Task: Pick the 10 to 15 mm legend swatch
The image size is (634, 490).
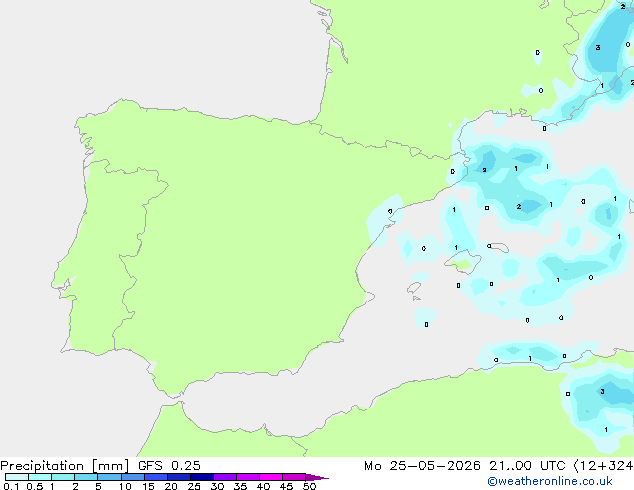Action: tap(132, 477)
